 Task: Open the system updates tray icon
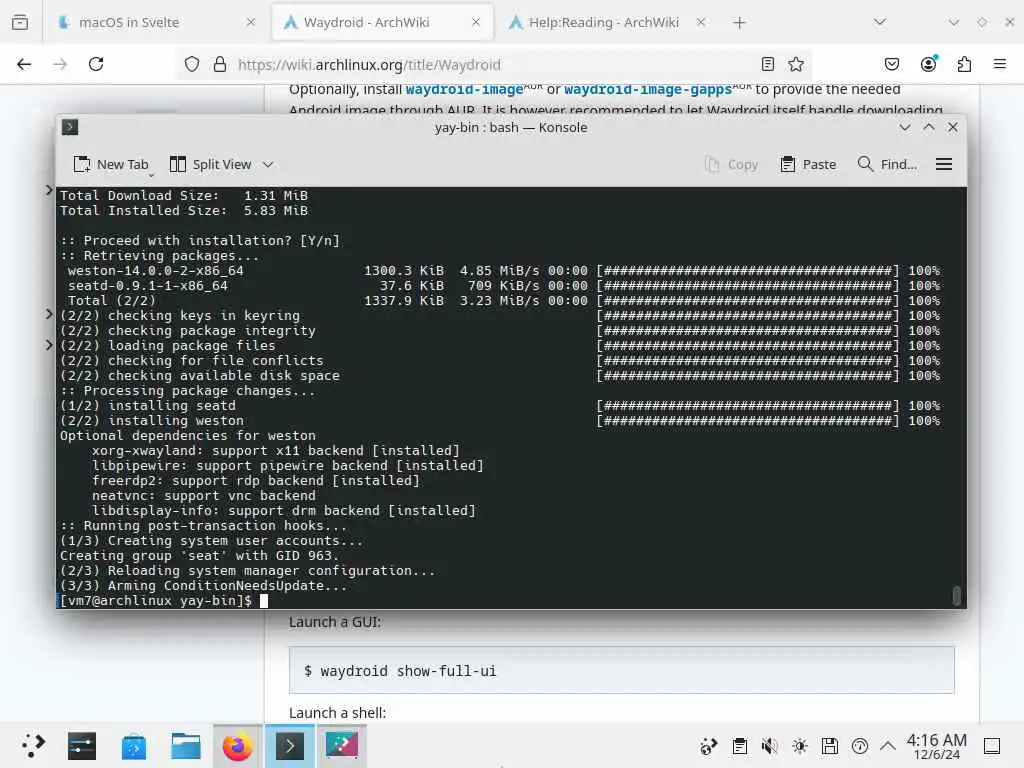[860, 746]
